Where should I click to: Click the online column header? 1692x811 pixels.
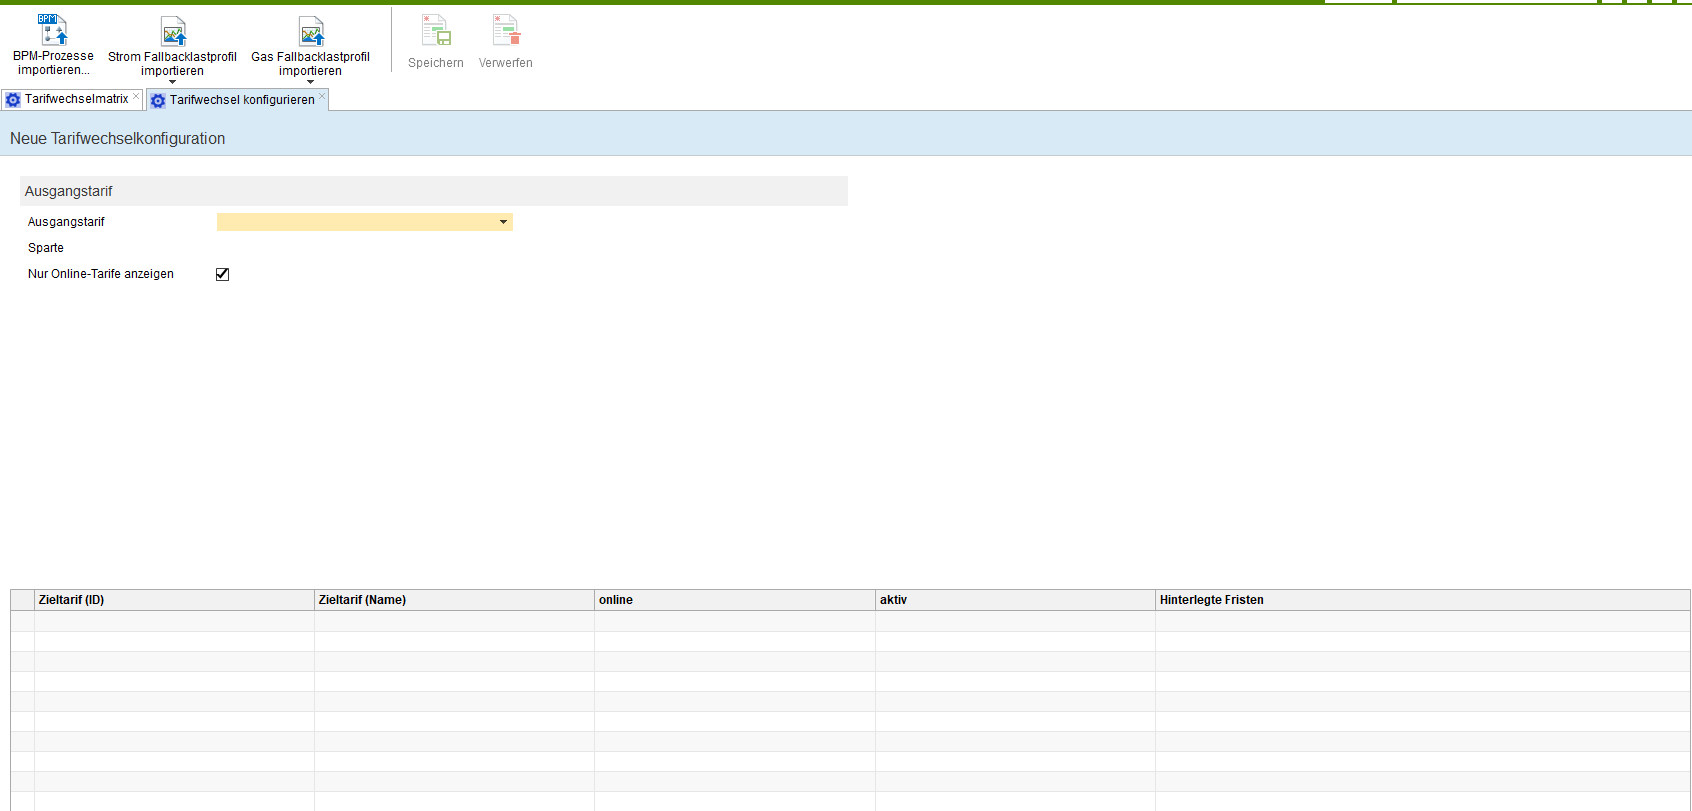(x=735, y=600)
